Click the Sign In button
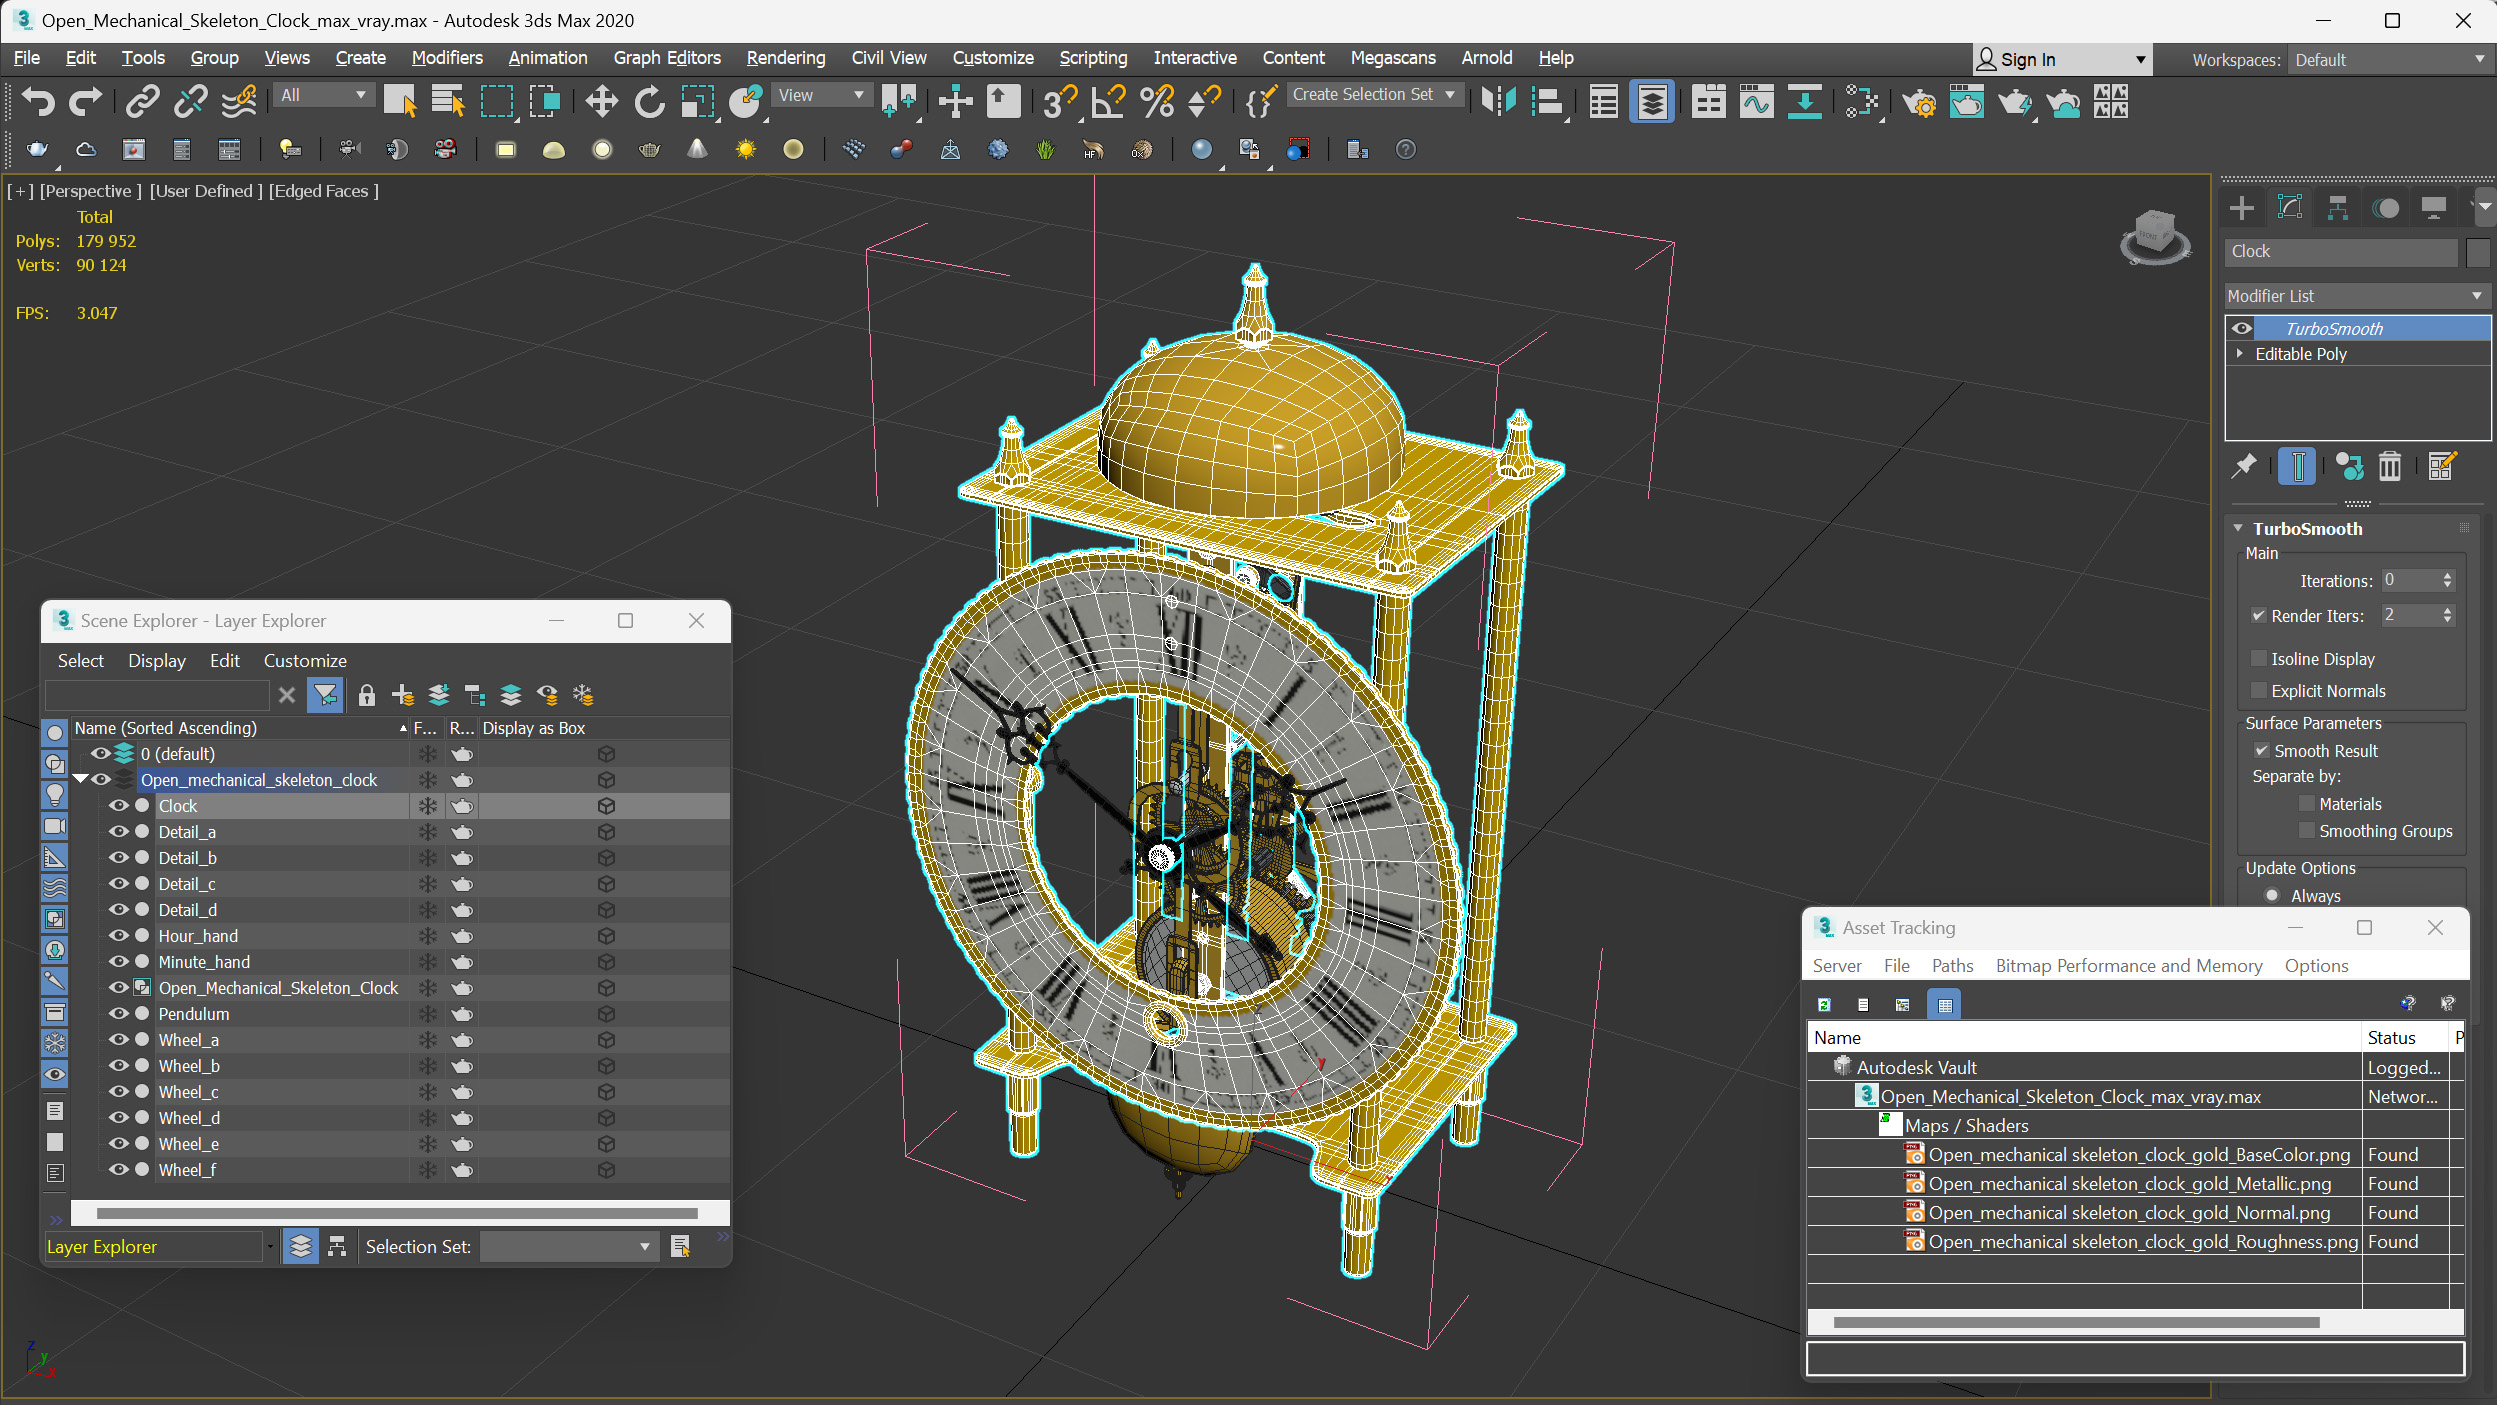 coord(2027,60)
